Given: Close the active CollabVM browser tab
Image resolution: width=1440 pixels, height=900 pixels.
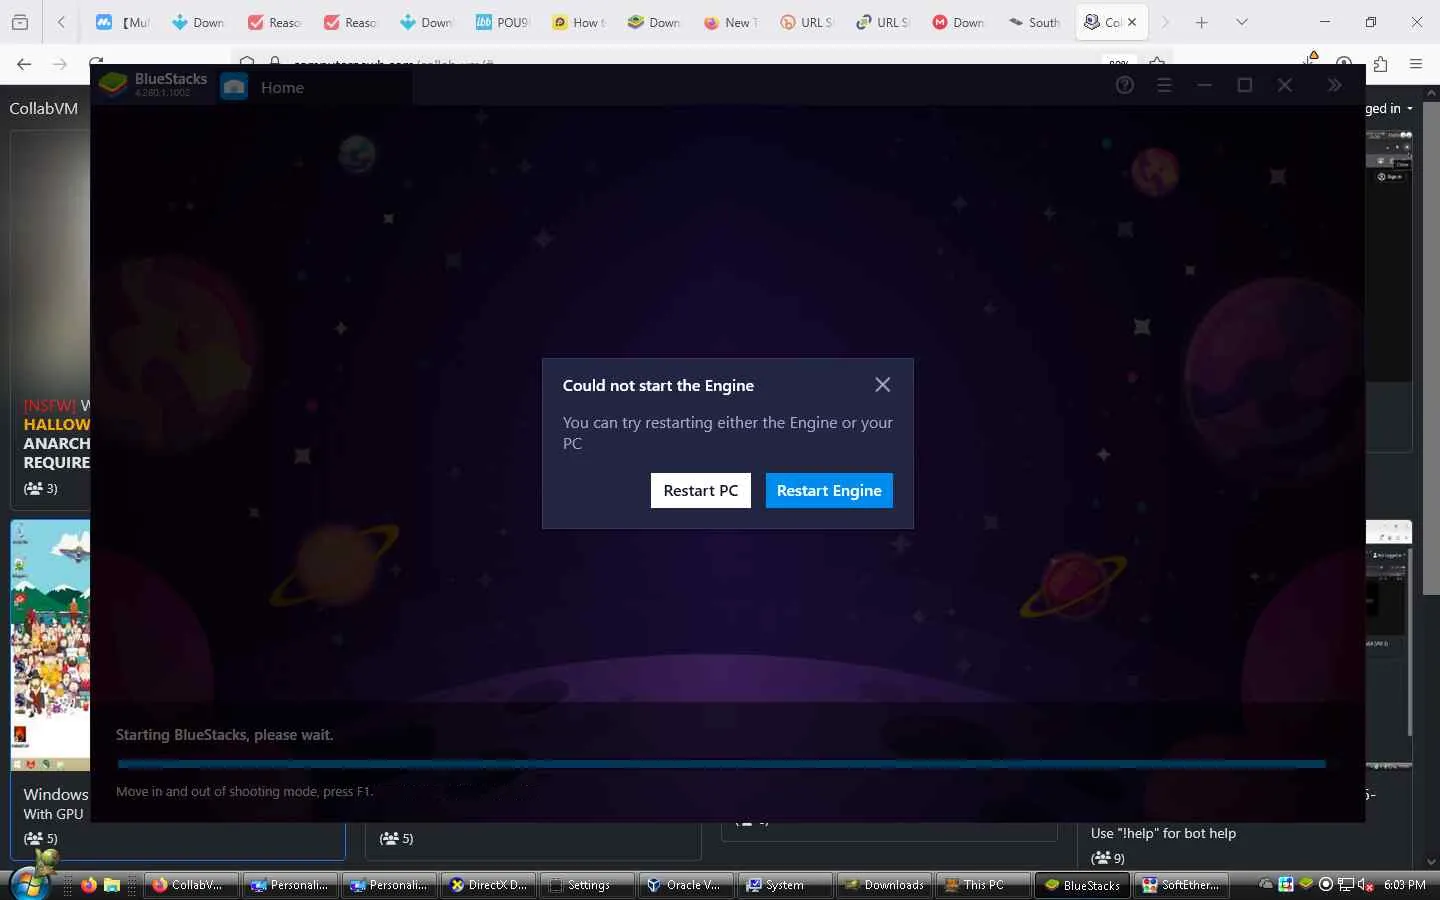Looking at the screenshot, I should point(1132,22).
